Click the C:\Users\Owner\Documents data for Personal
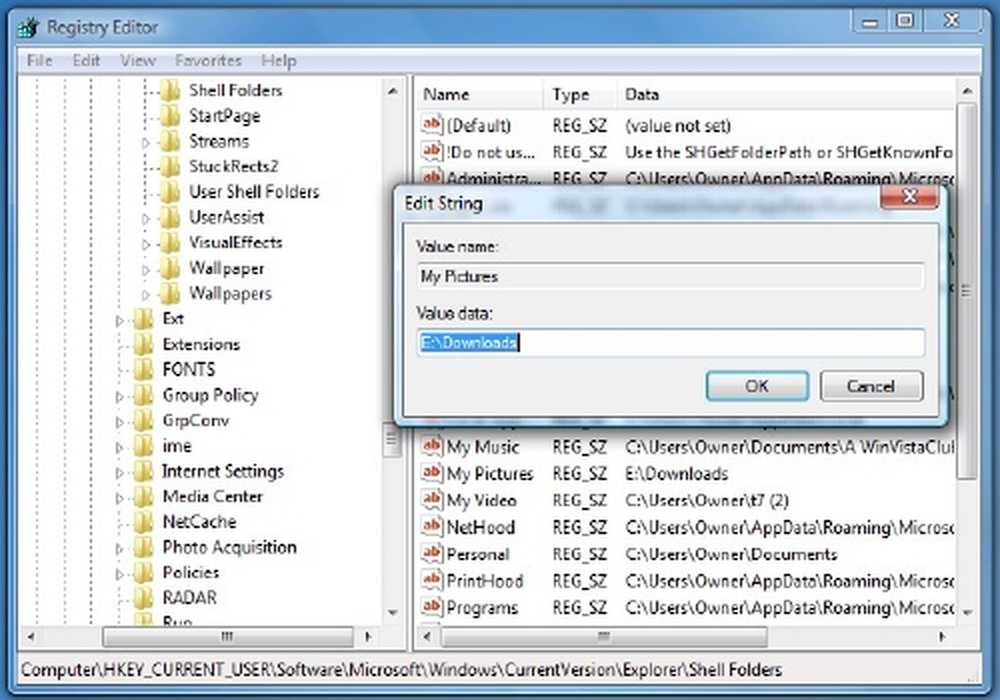Image resolution: width=1000 pixels, height=700 pixels. pyautogui.click(x=731, y=554)
